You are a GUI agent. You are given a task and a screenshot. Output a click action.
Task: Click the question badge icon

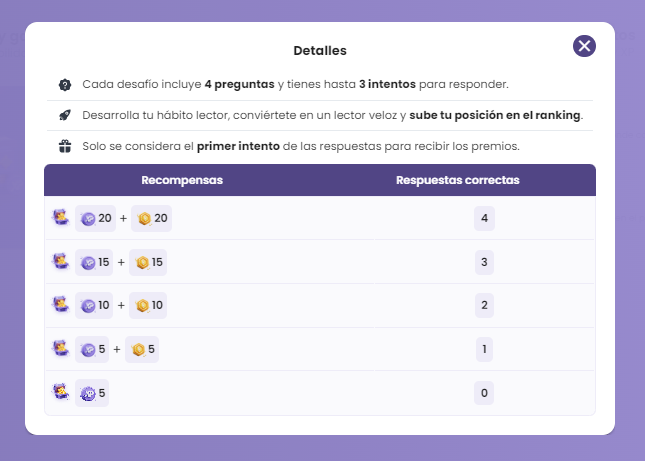pyautogui.click(x=65, y=85)
